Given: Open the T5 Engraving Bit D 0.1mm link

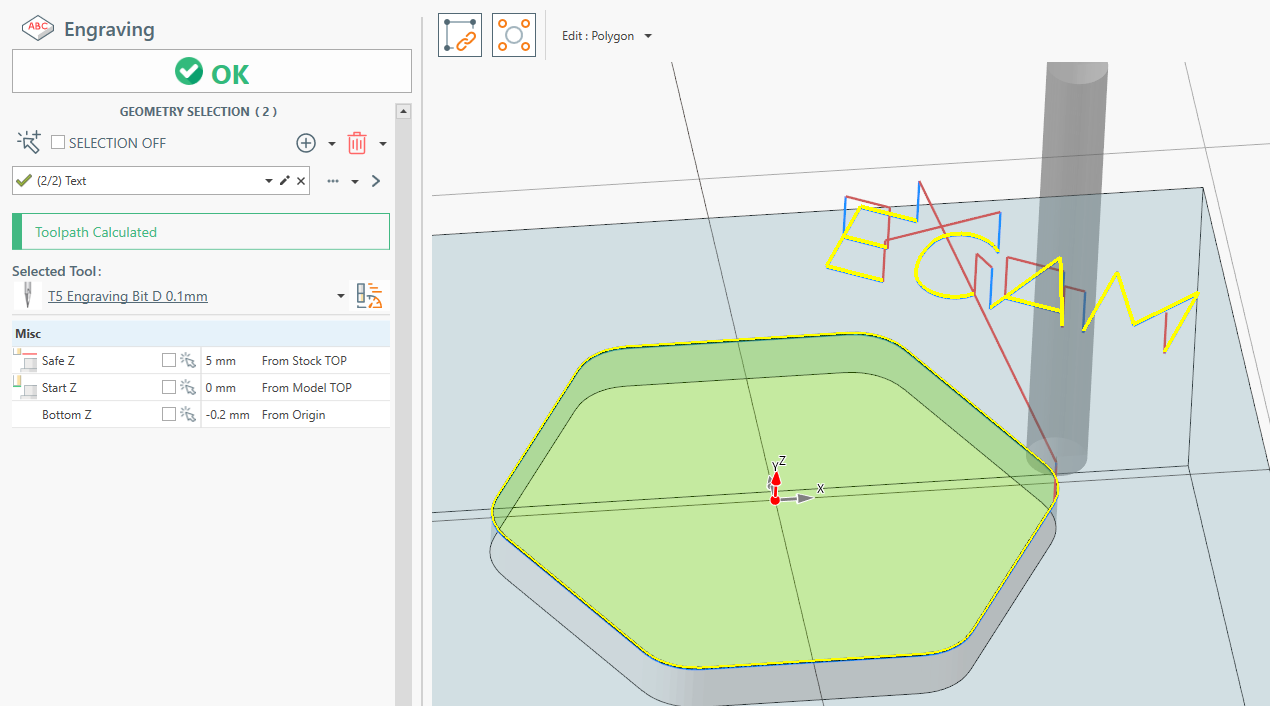Looking at the screenshot, I should pos(128,297).
